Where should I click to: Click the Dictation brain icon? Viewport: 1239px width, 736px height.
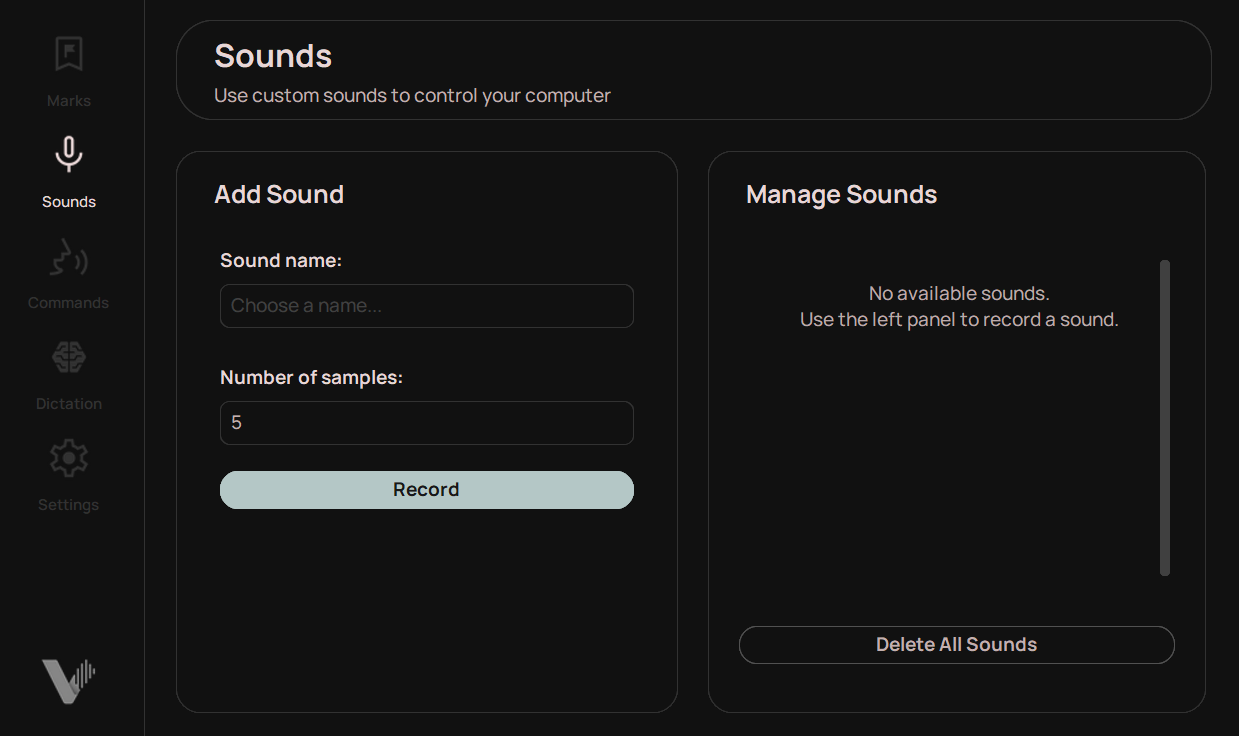pyautogui.click(x=68, y=357)
